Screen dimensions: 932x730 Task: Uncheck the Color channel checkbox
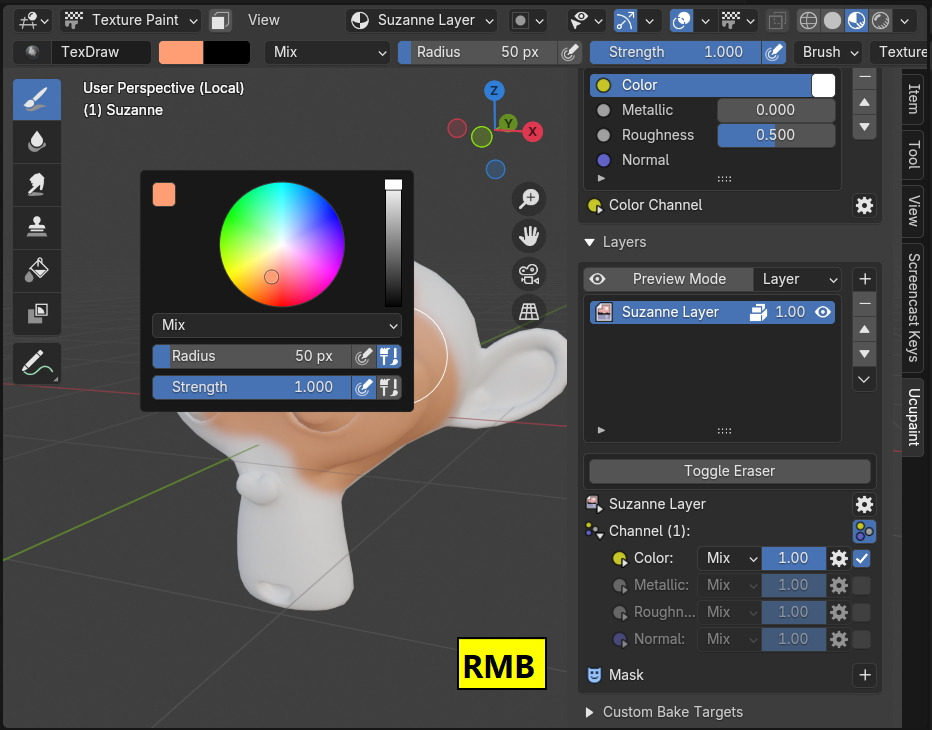coord(861,558)
